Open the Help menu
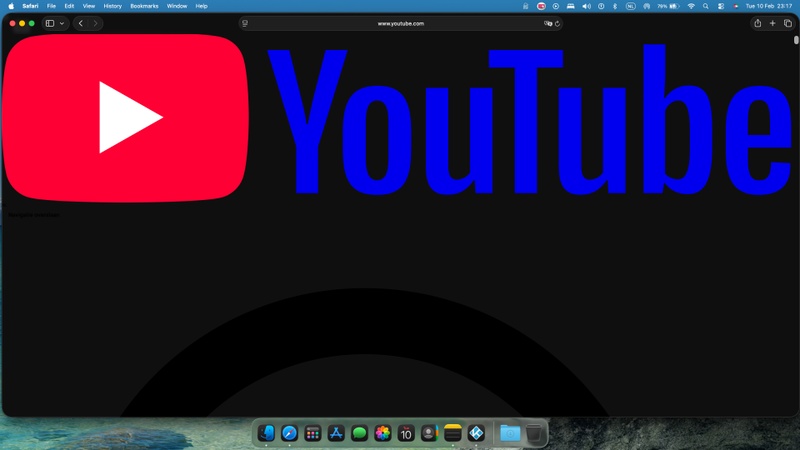This screenshot has height=450, width=800. click(x=202, y=6)
